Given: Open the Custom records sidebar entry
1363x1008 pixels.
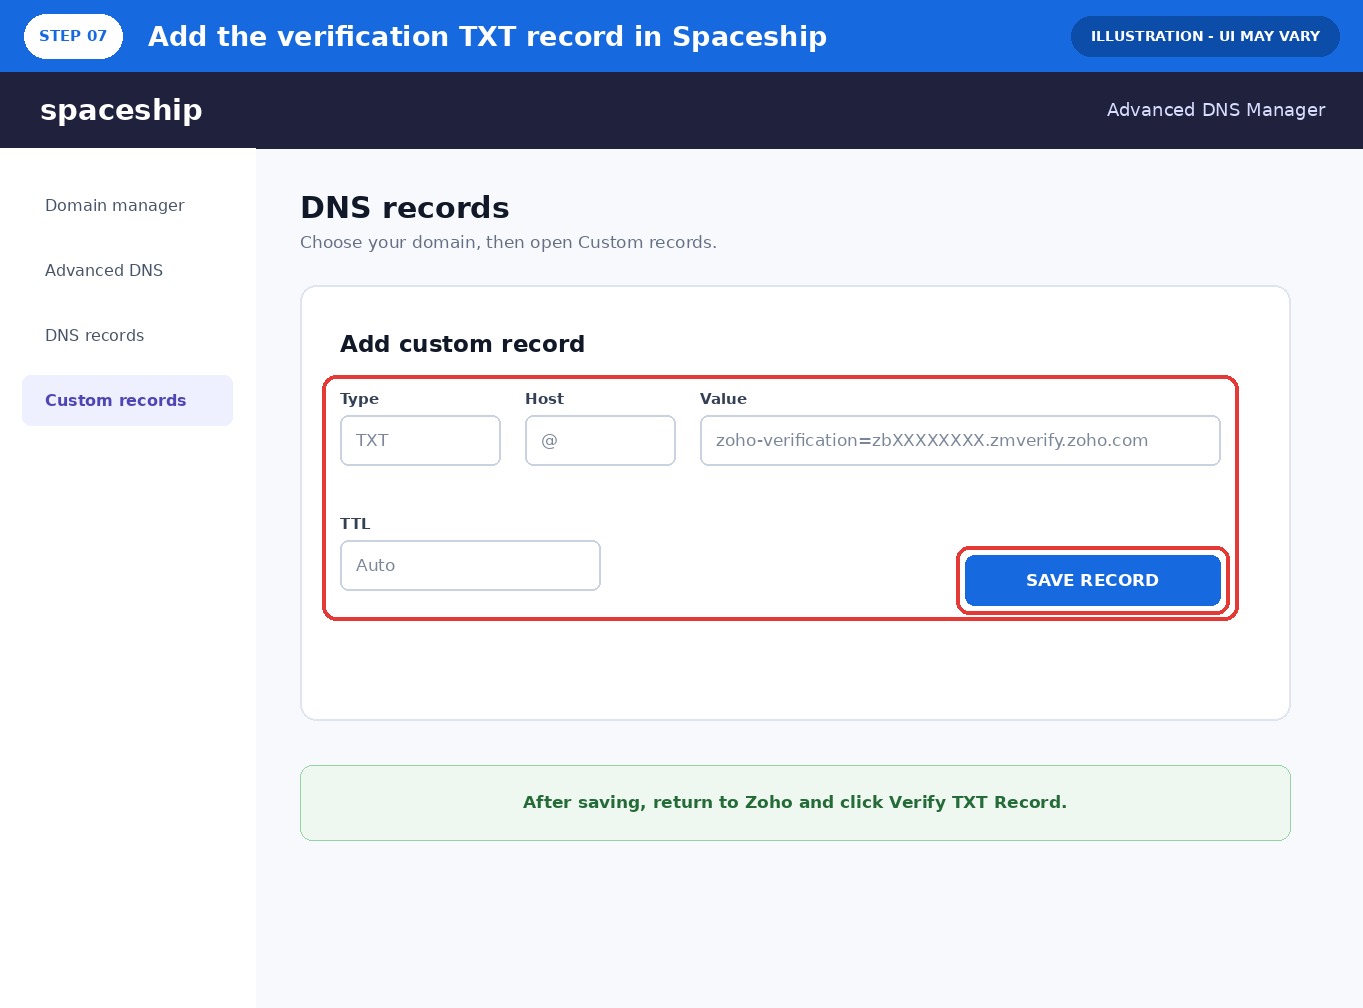Looking at the screenshot, I should pyautogui.click(x=127, y=400).
